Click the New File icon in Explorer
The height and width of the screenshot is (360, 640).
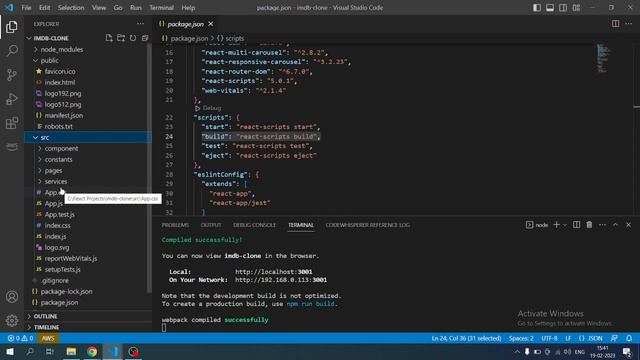point(109,38)
